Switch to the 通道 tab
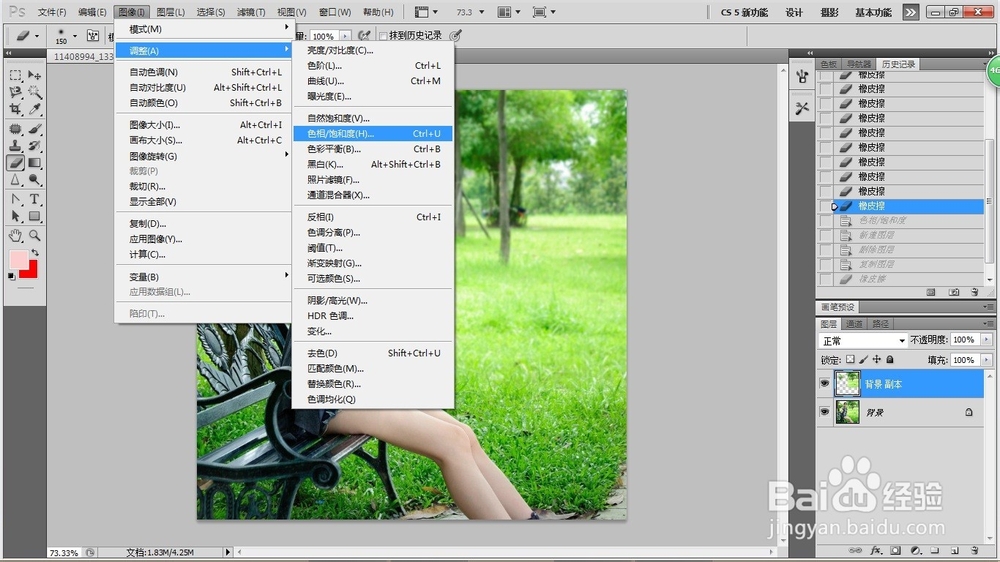 click(854, 324)
